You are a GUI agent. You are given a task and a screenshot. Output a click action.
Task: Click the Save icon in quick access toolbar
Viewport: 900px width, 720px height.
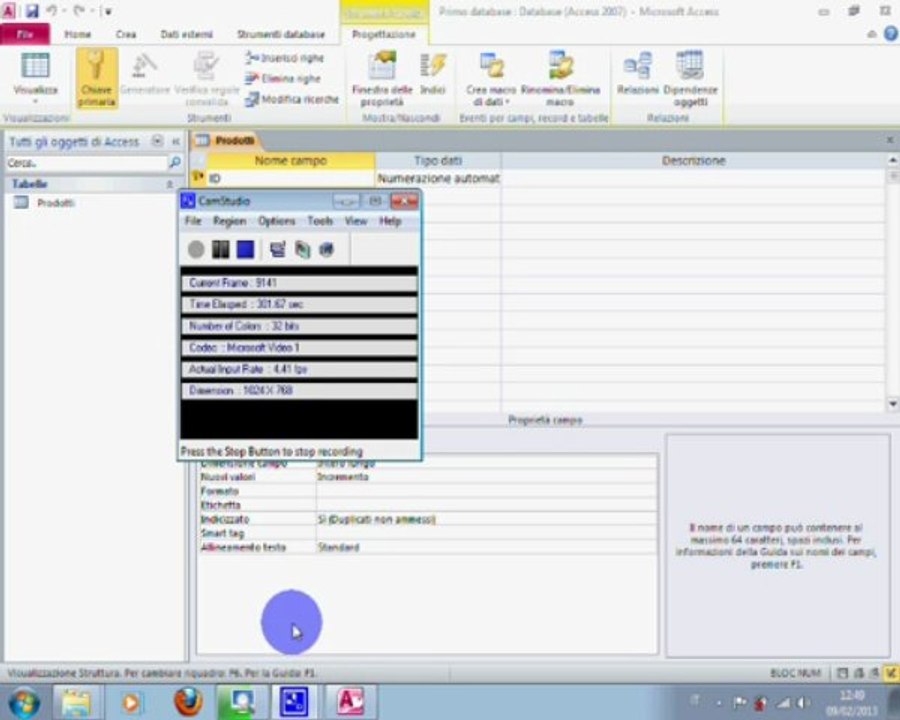pos(32,11)
